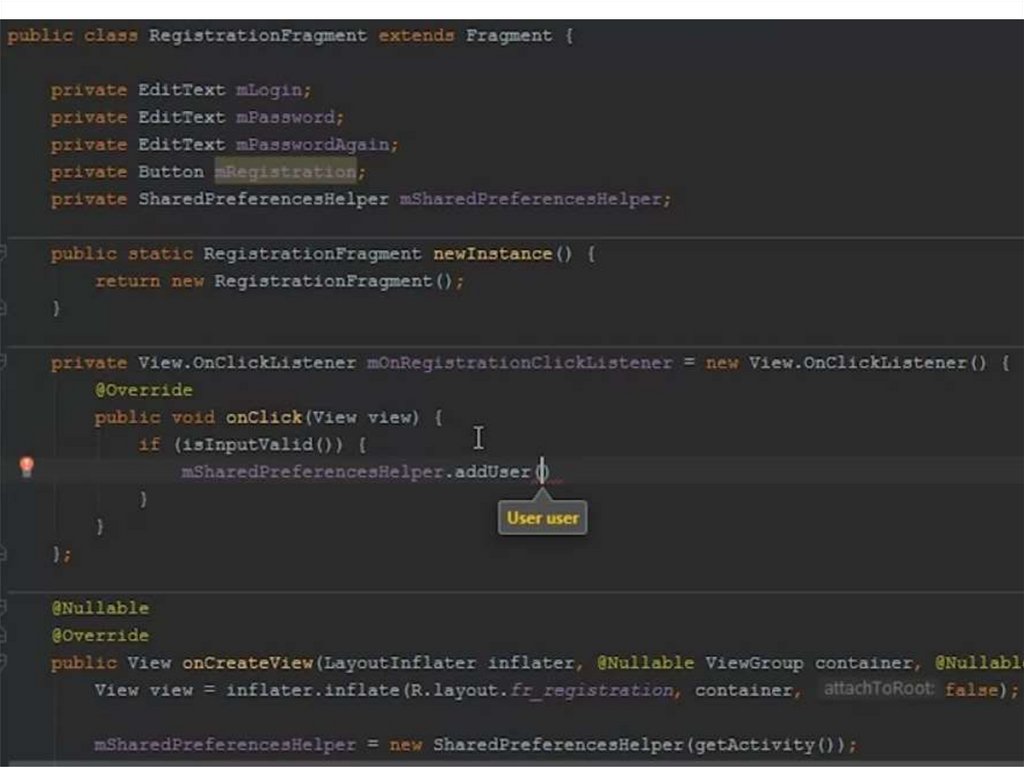Screen dimensions: 1024x767
Task: Click the attachToRoot inline parameter hint
Action: (879, 689)
